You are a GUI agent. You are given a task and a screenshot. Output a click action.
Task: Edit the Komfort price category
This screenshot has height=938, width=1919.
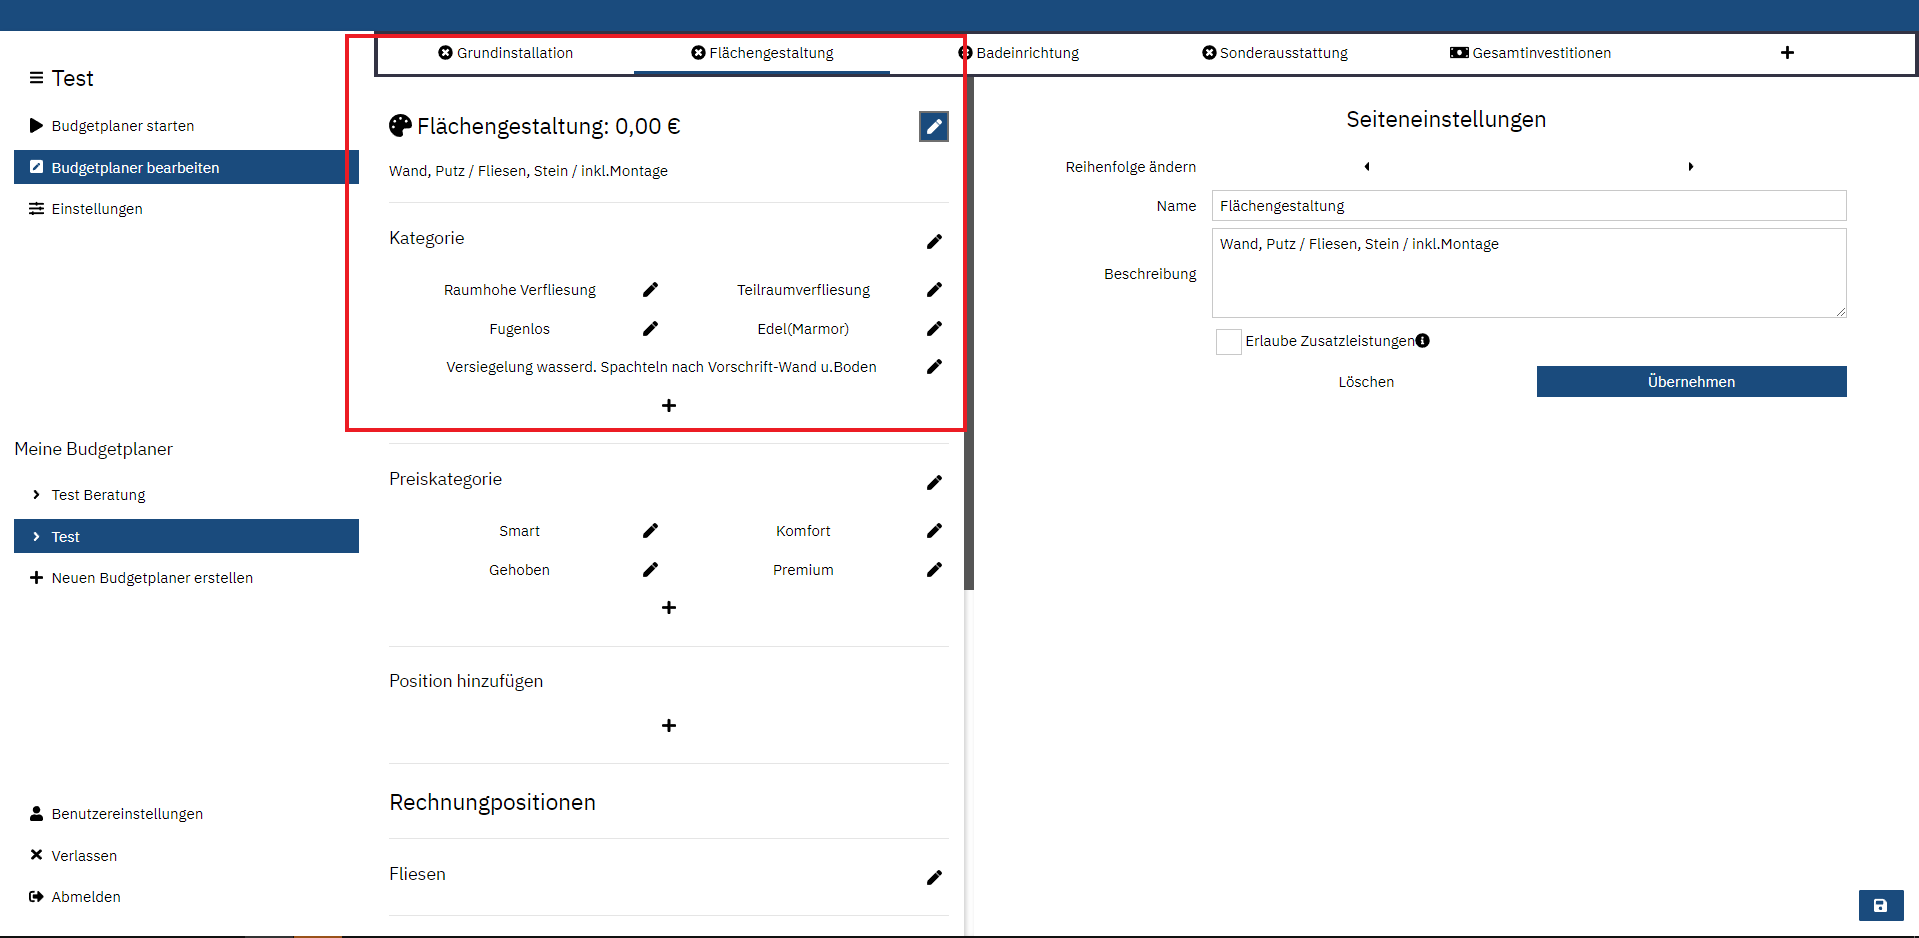tap(934, 531)
